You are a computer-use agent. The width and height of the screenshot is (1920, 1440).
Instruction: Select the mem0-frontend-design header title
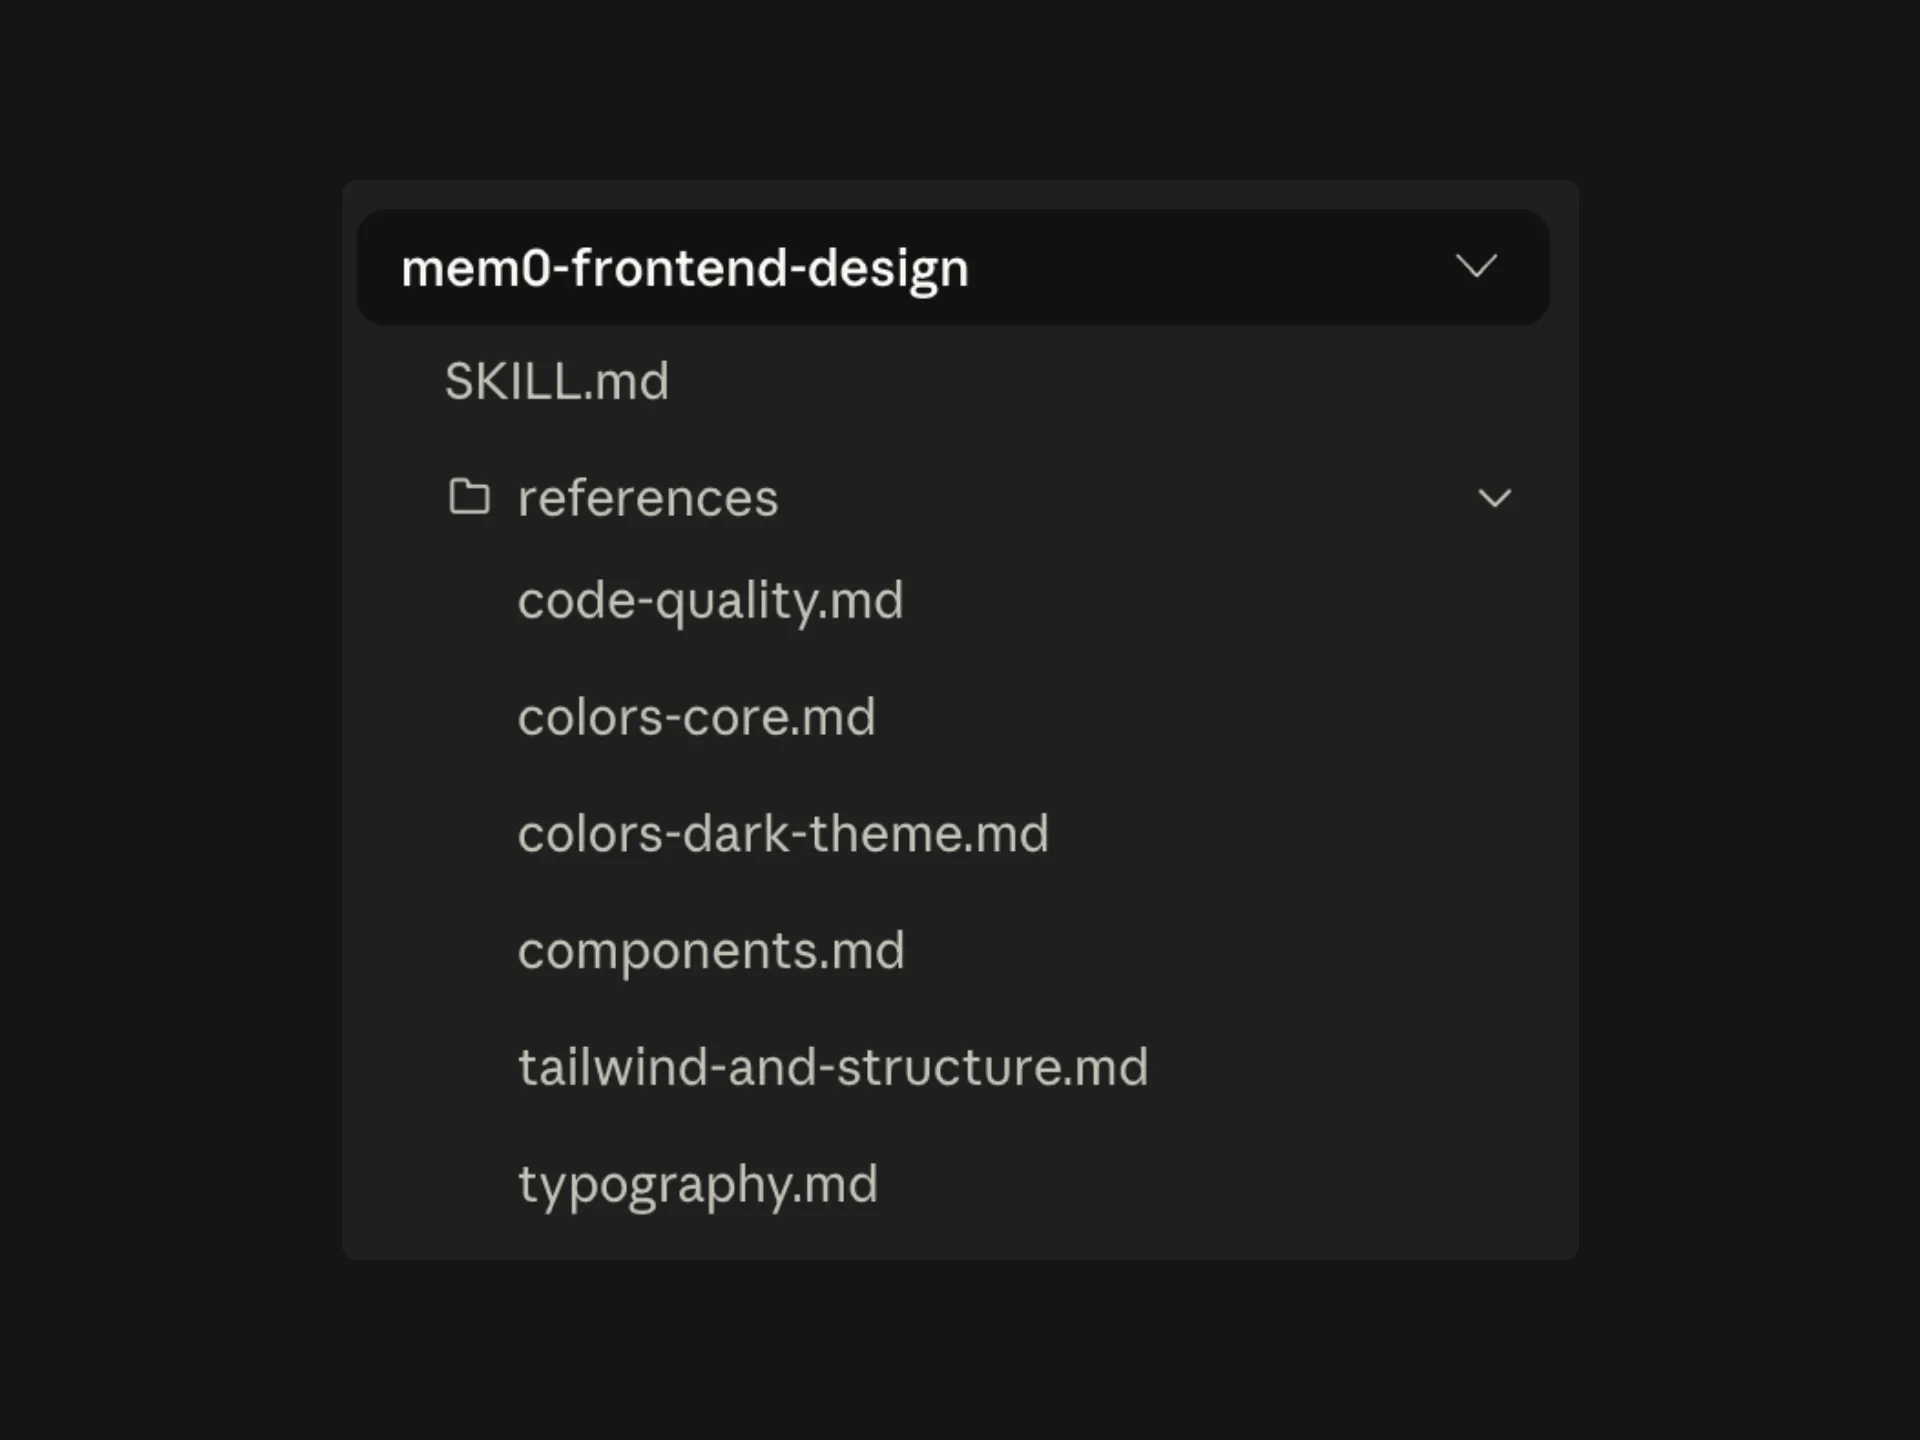(685, 268)
